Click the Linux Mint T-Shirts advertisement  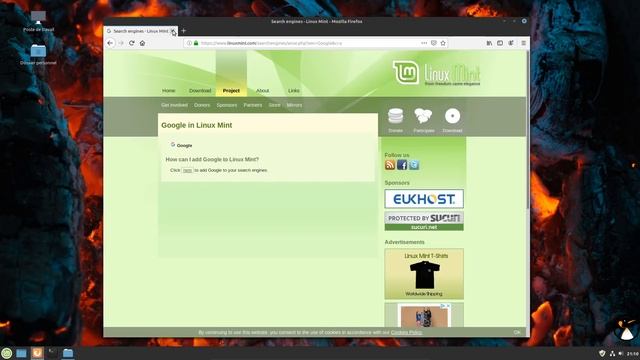click(424, 274)
